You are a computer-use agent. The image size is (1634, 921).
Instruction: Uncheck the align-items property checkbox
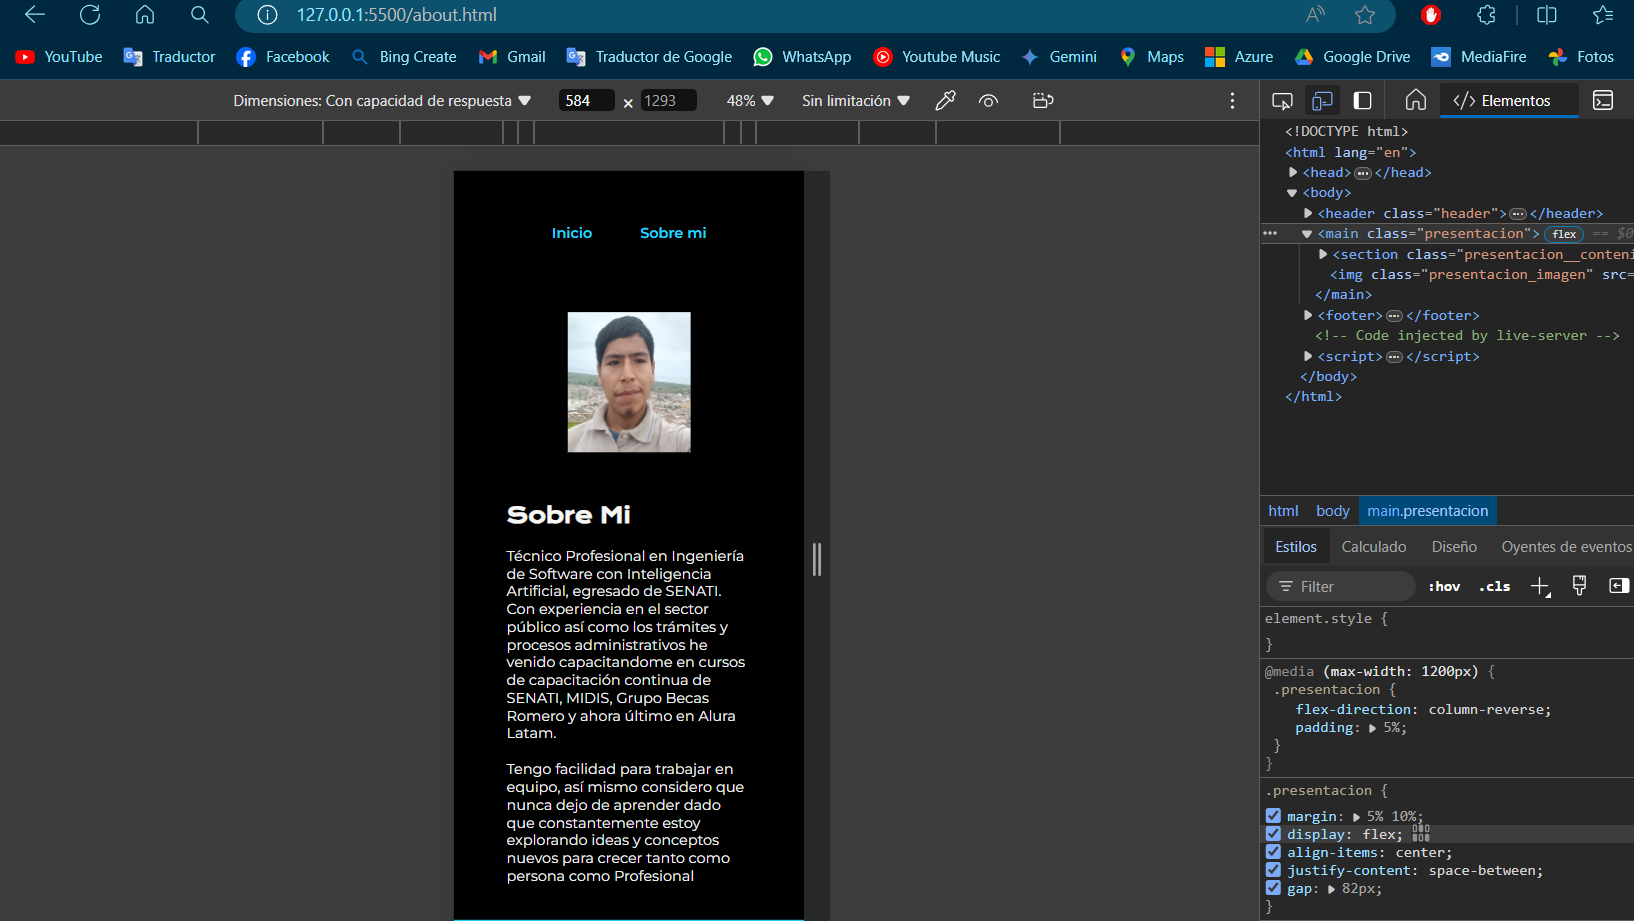tap(1273, 852)
